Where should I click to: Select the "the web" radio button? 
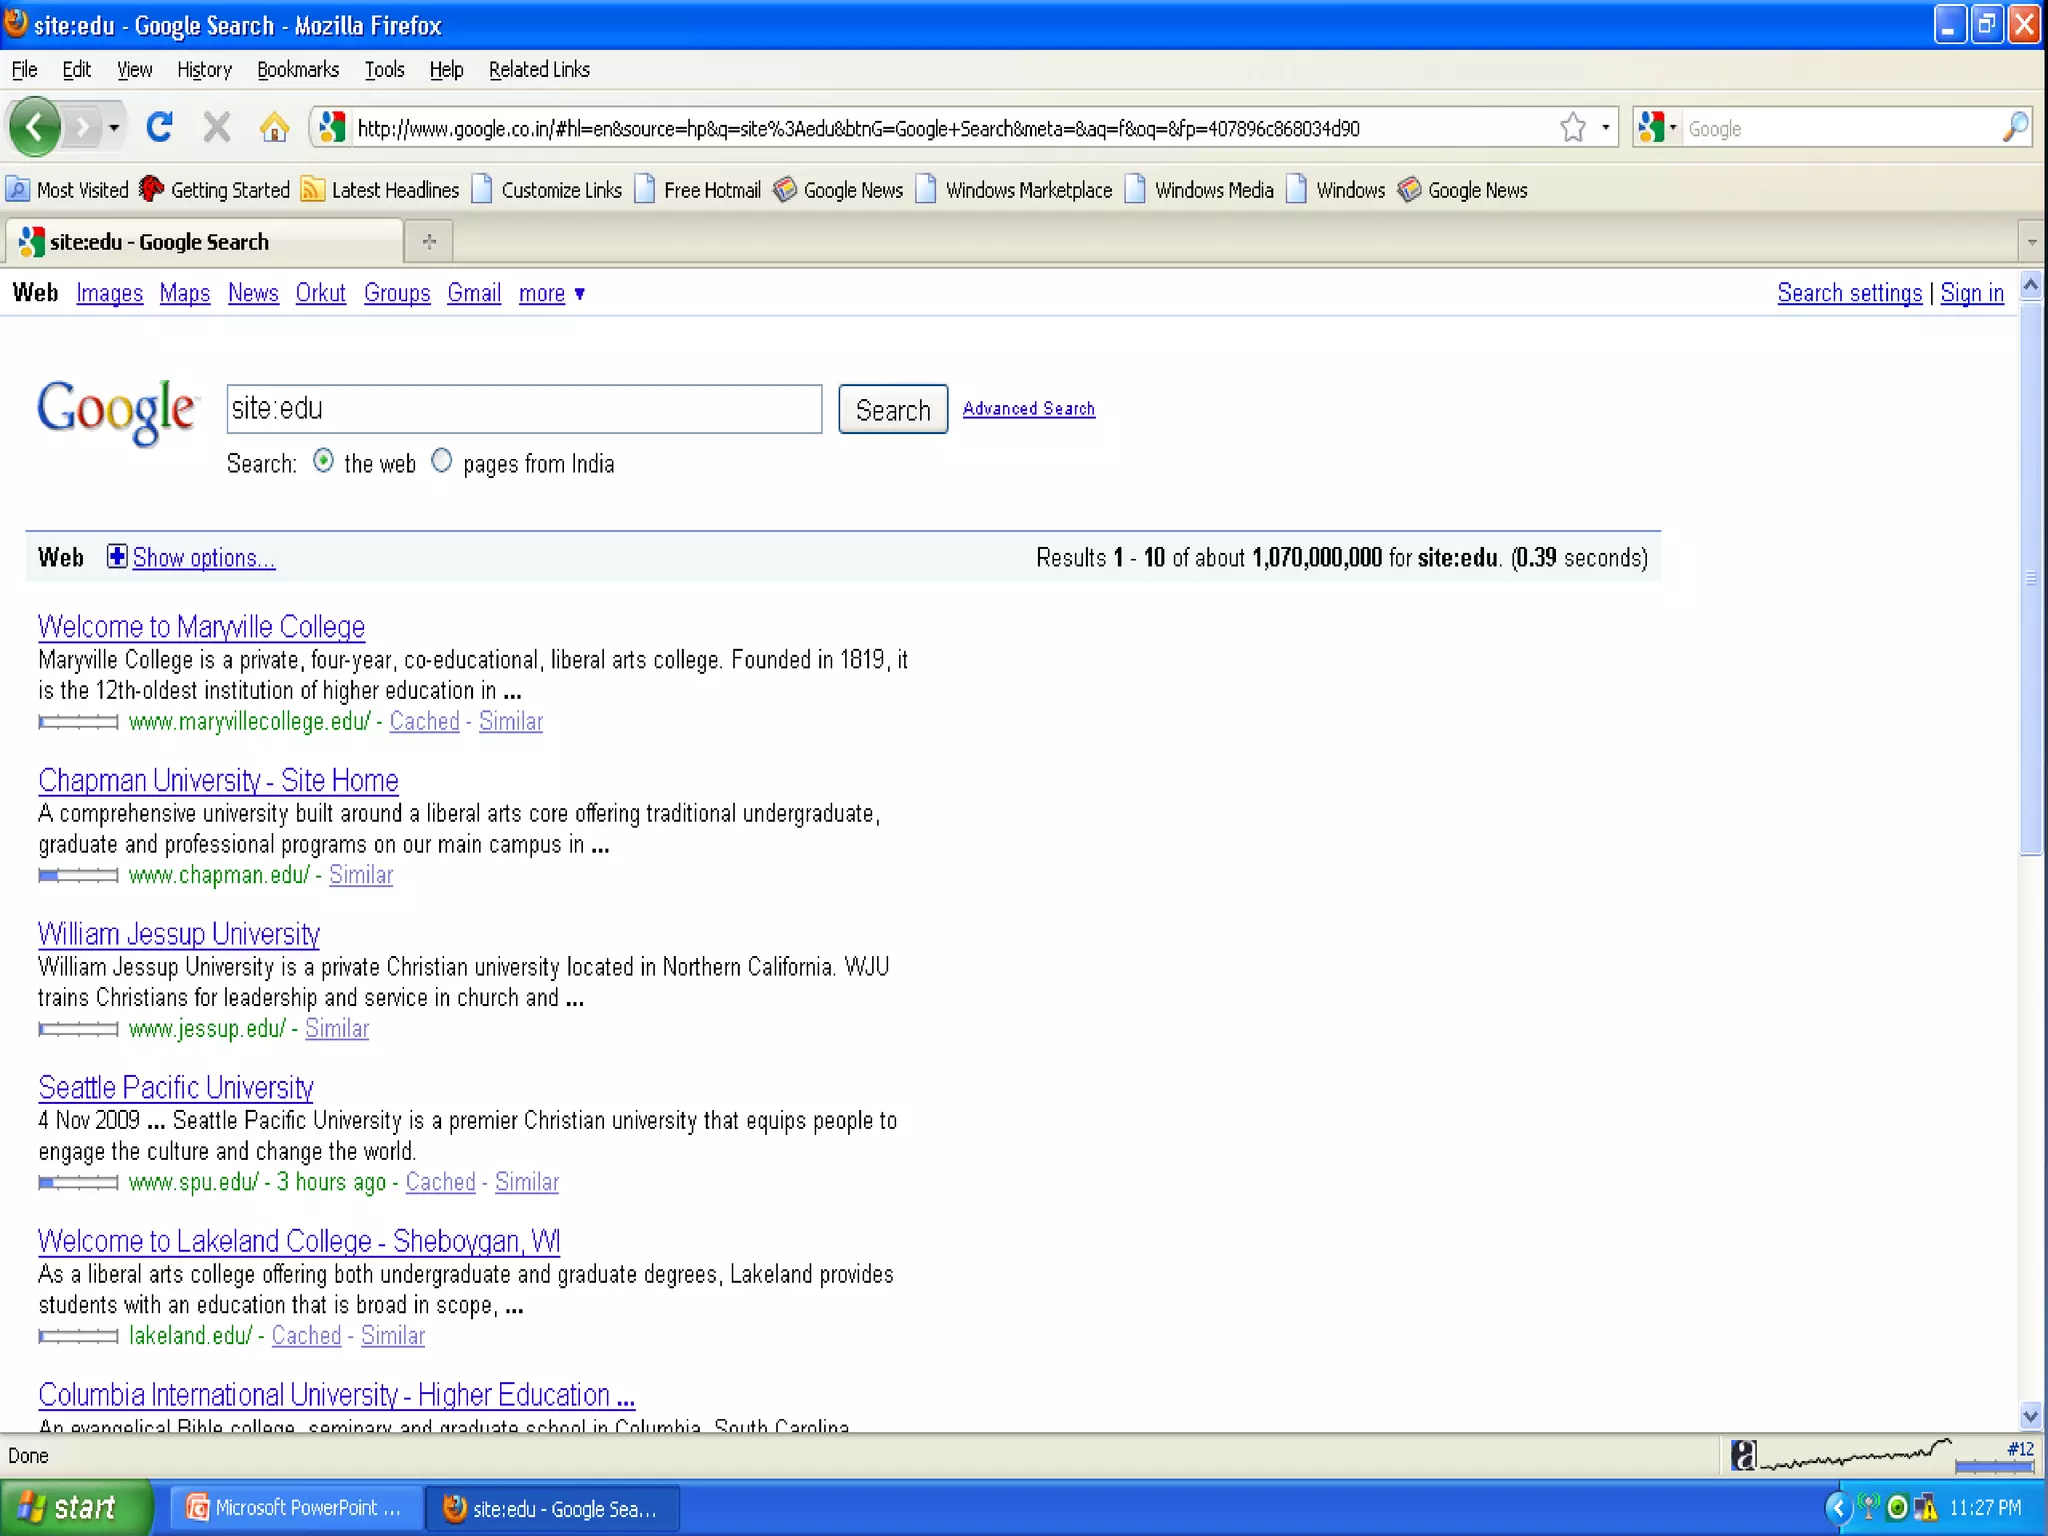coord(323,461)
